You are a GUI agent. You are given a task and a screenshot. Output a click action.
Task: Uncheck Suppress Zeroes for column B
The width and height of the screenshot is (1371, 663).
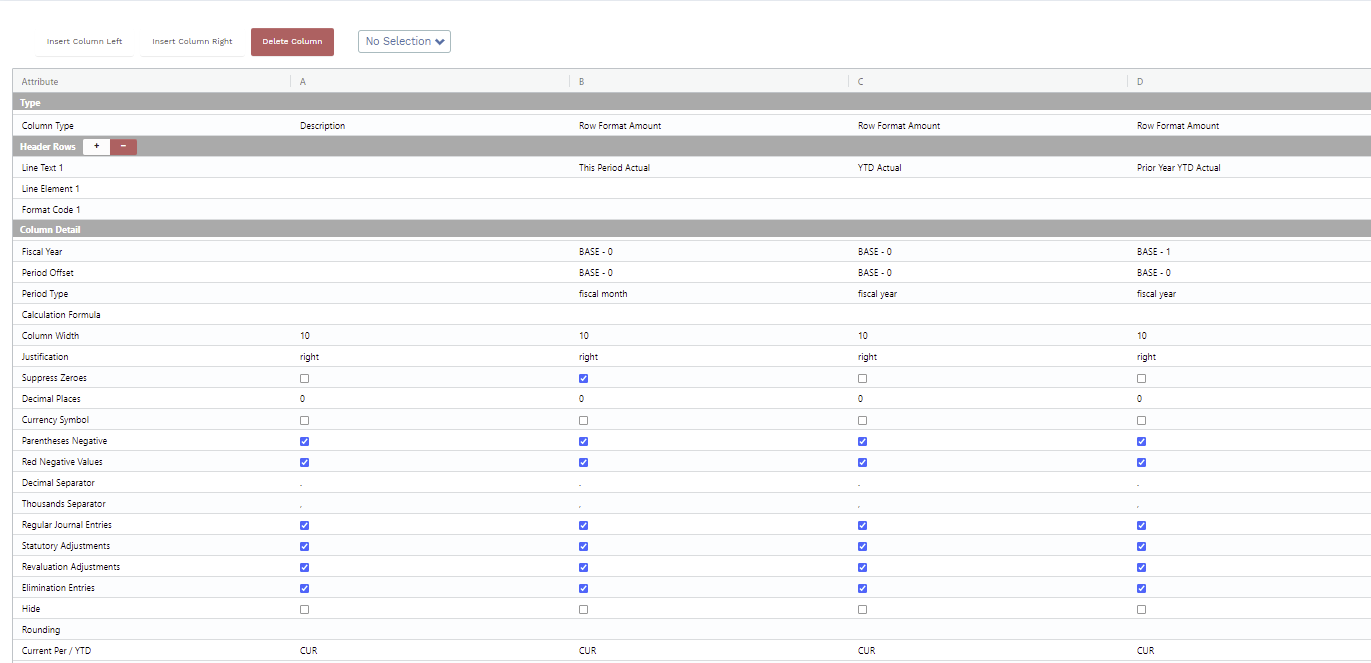point(584,379)
